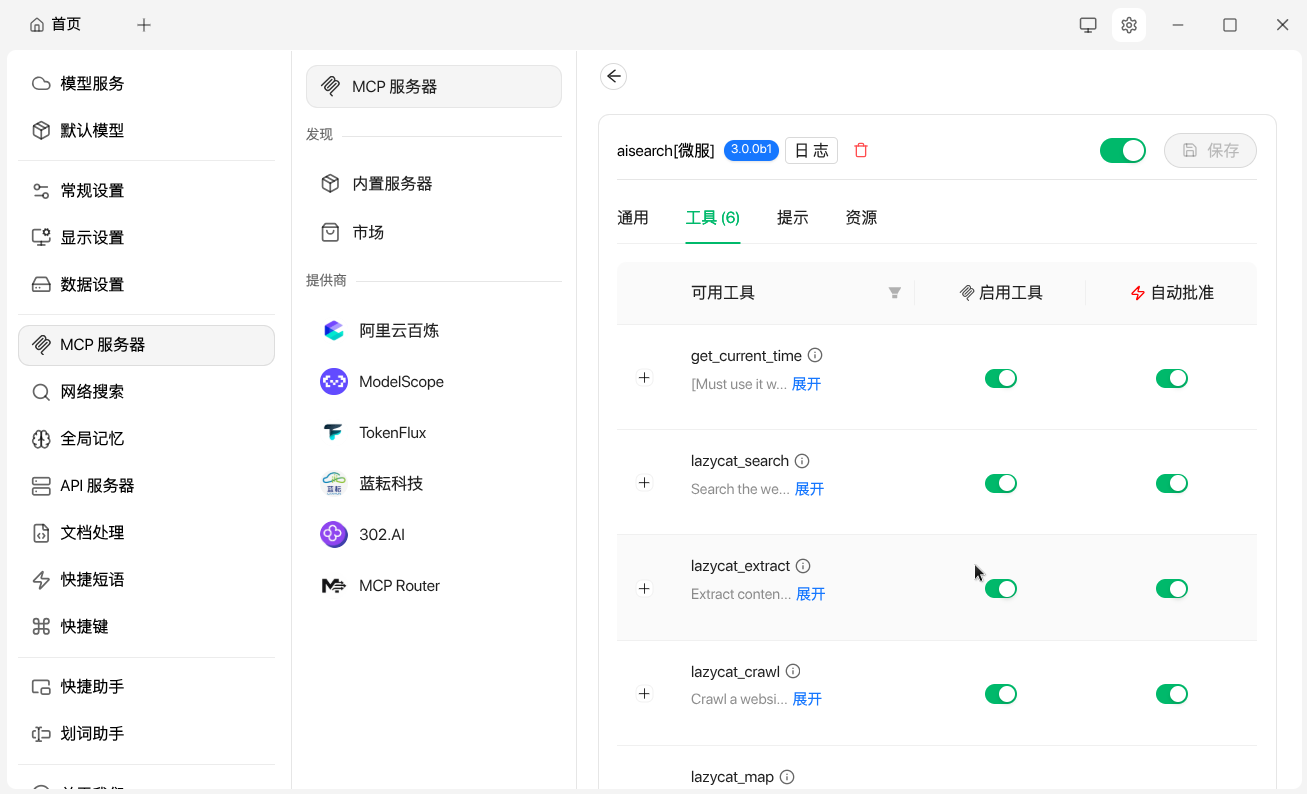
Task: Expand the get_current_time row with plus
Action: (644, 378)
